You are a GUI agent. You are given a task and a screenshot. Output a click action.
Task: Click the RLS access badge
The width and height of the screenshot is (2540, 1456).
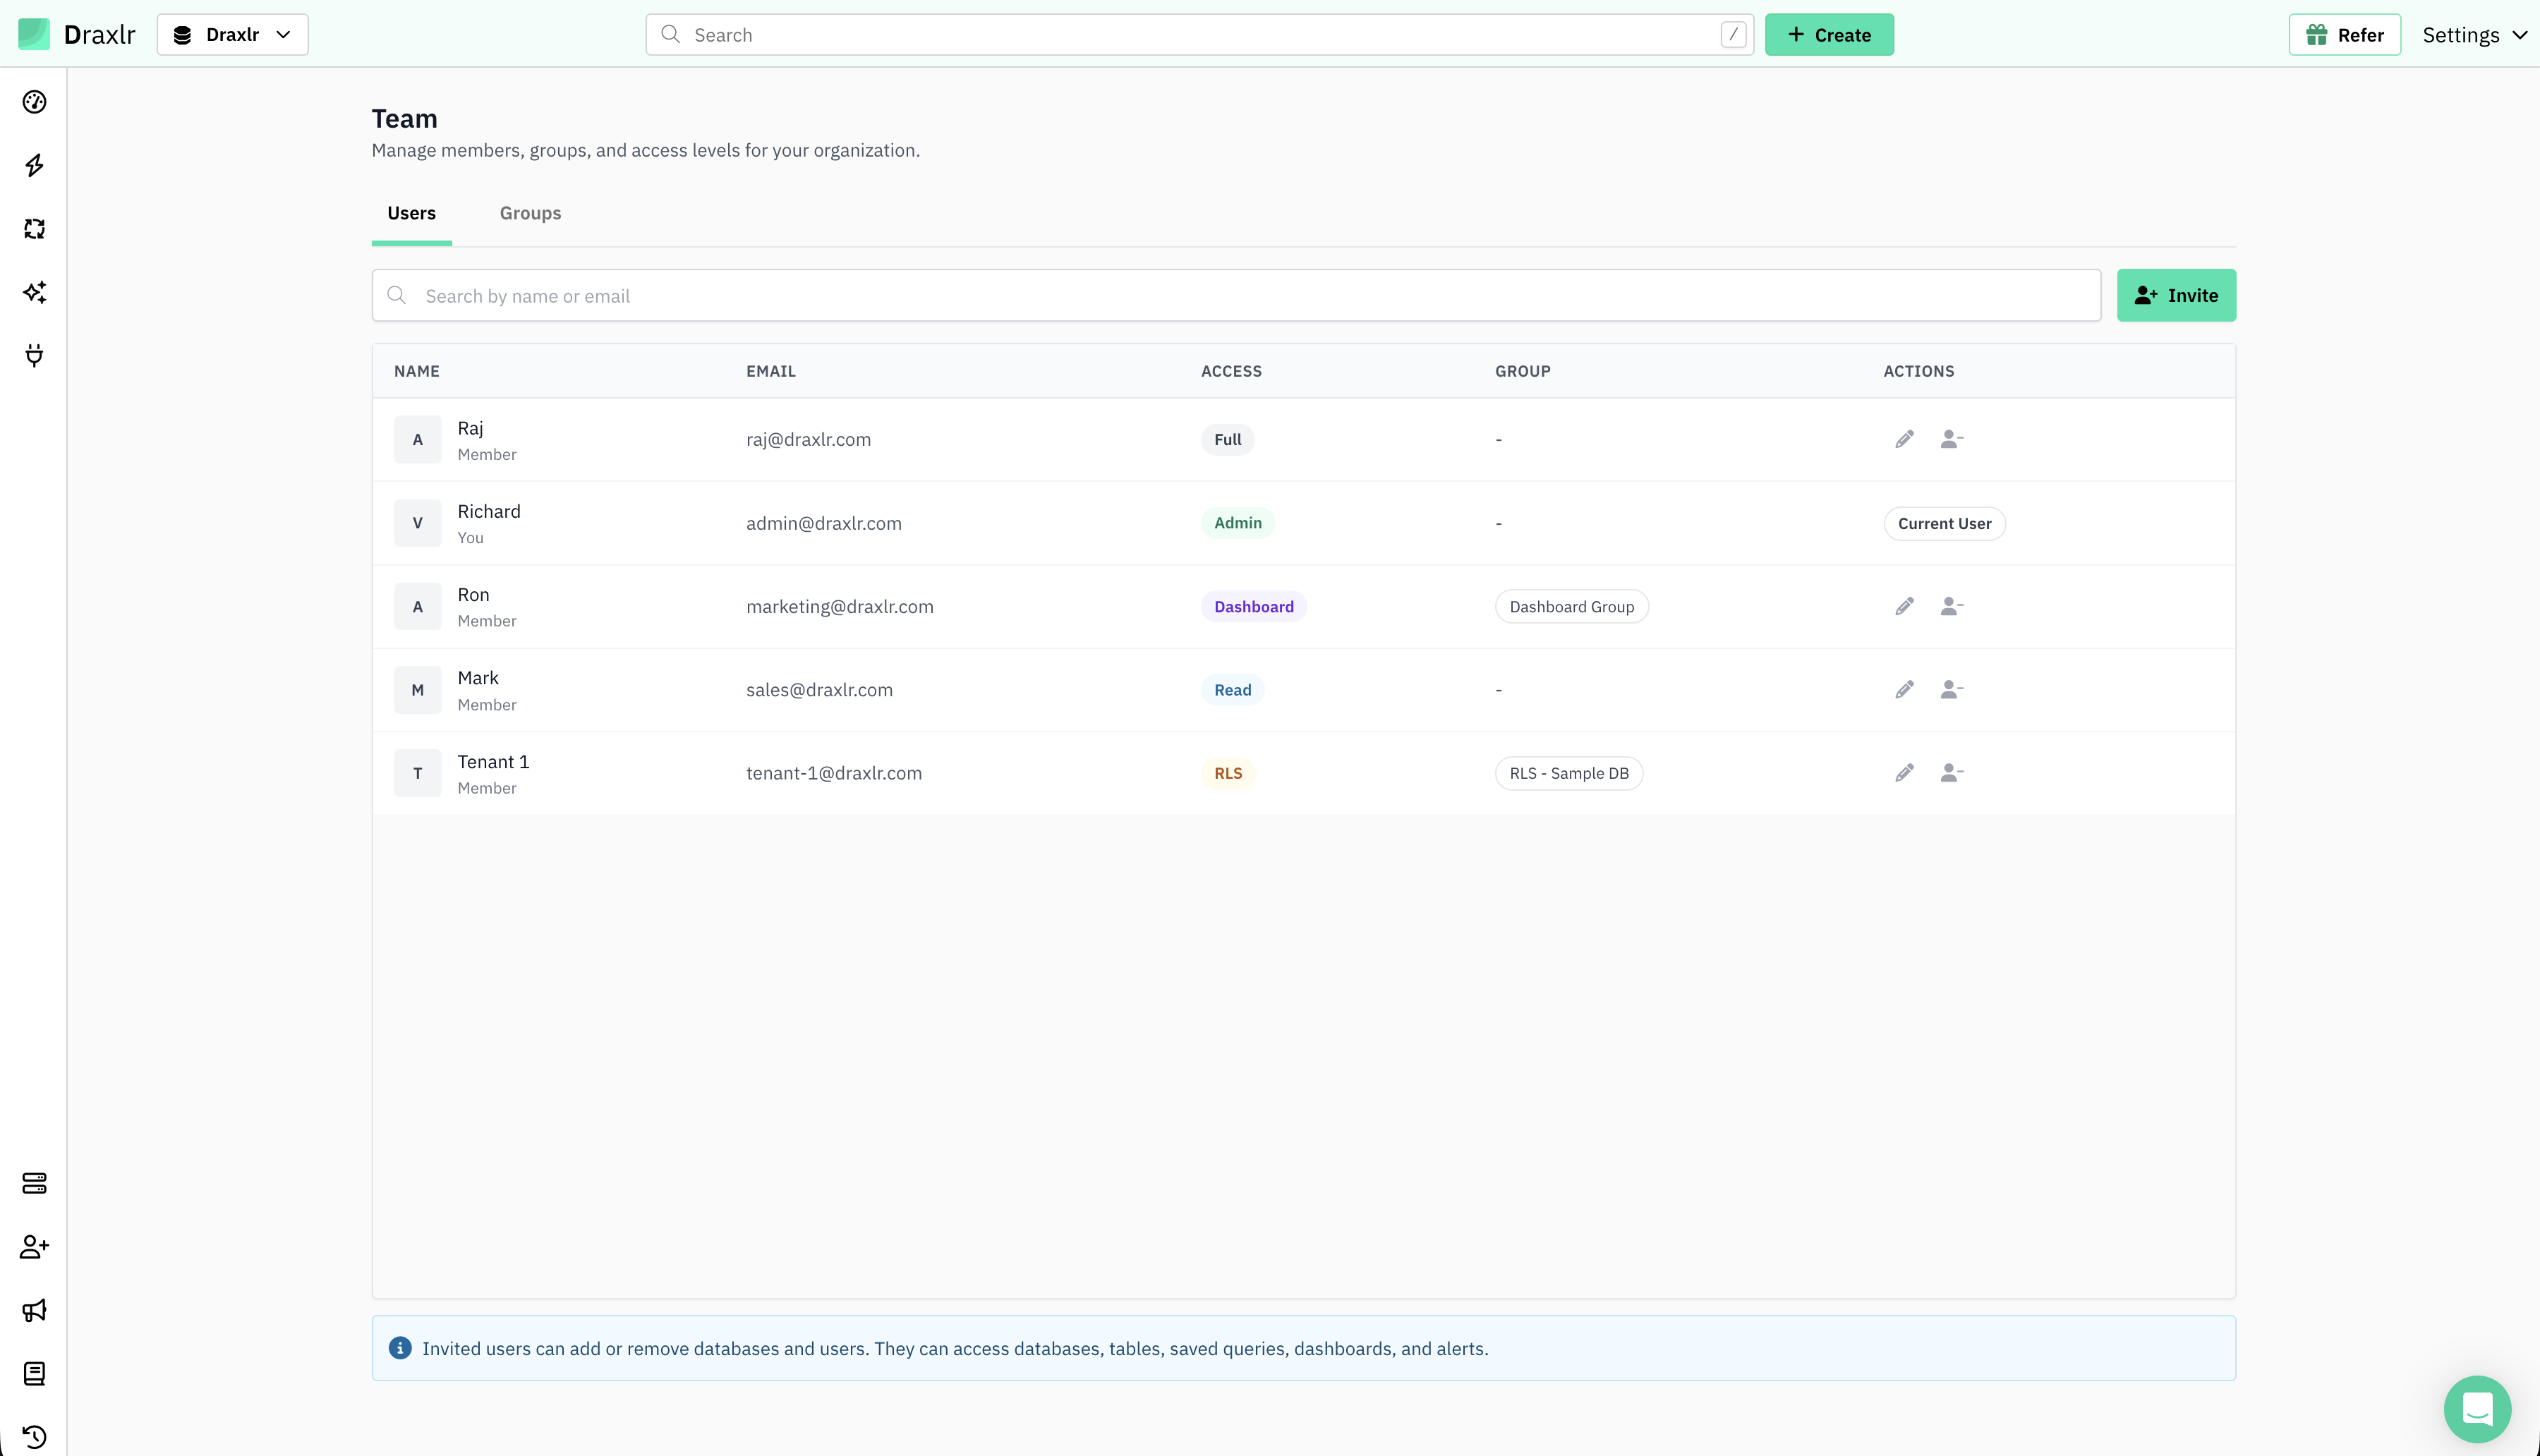click(x=1228, y=773)
